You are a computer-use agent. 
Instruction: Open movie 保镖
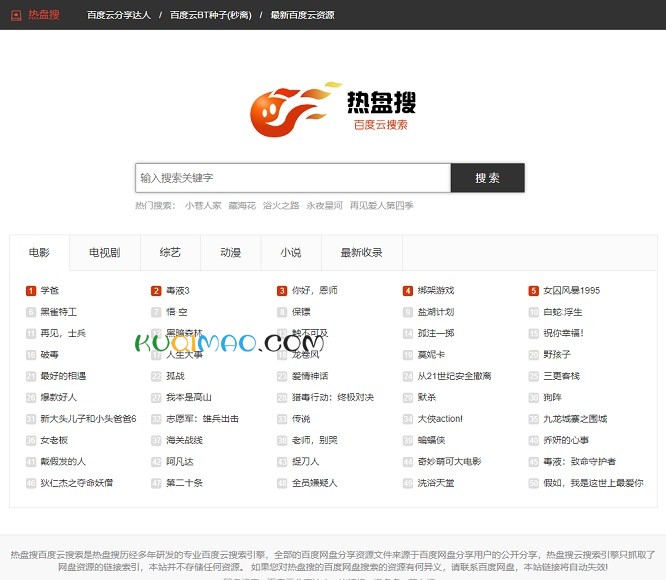point(301,313)
